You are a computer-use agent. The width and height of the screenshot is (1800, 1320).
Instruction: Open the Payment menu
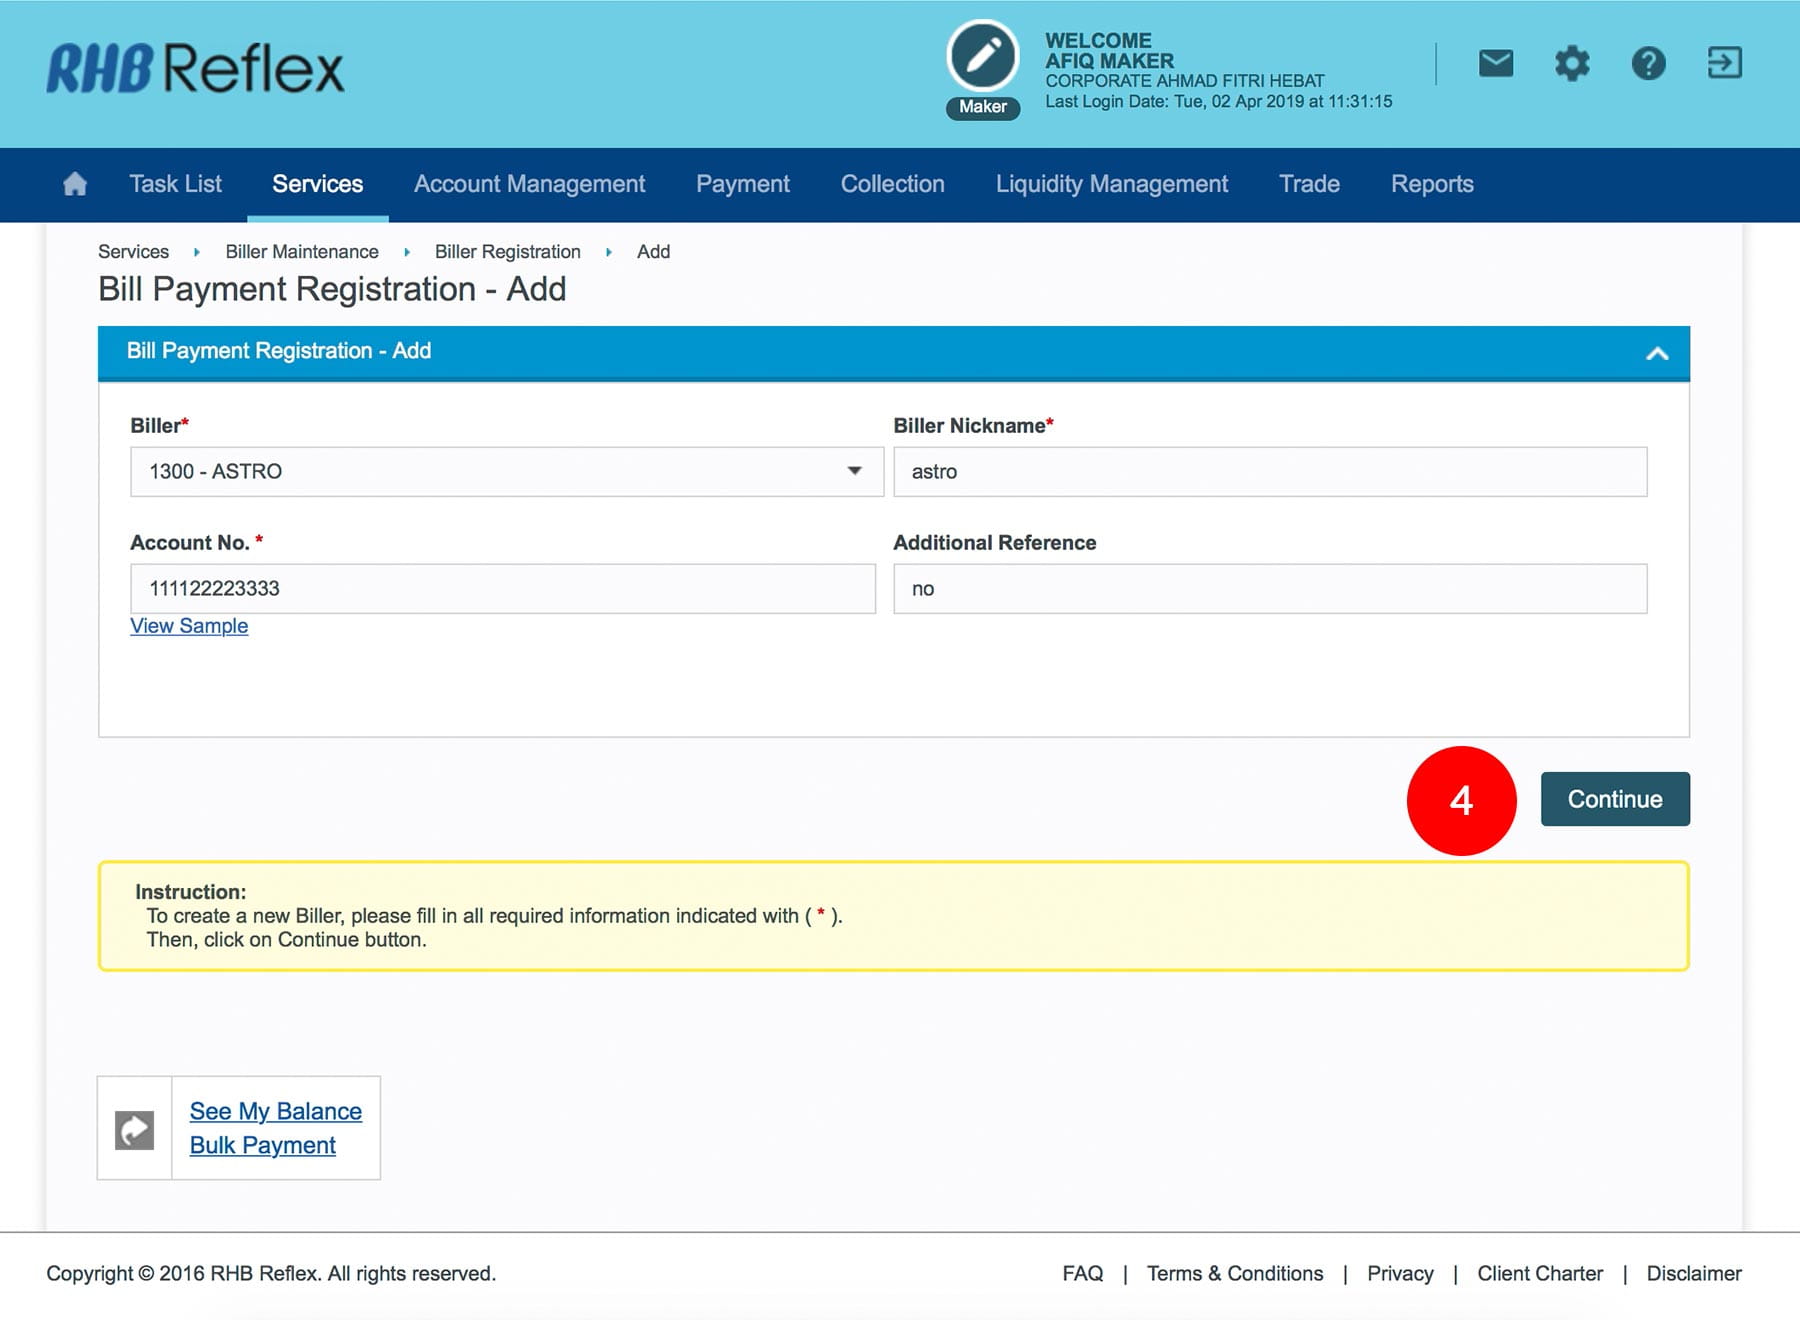pyautogui.click(x=742, y=184)
